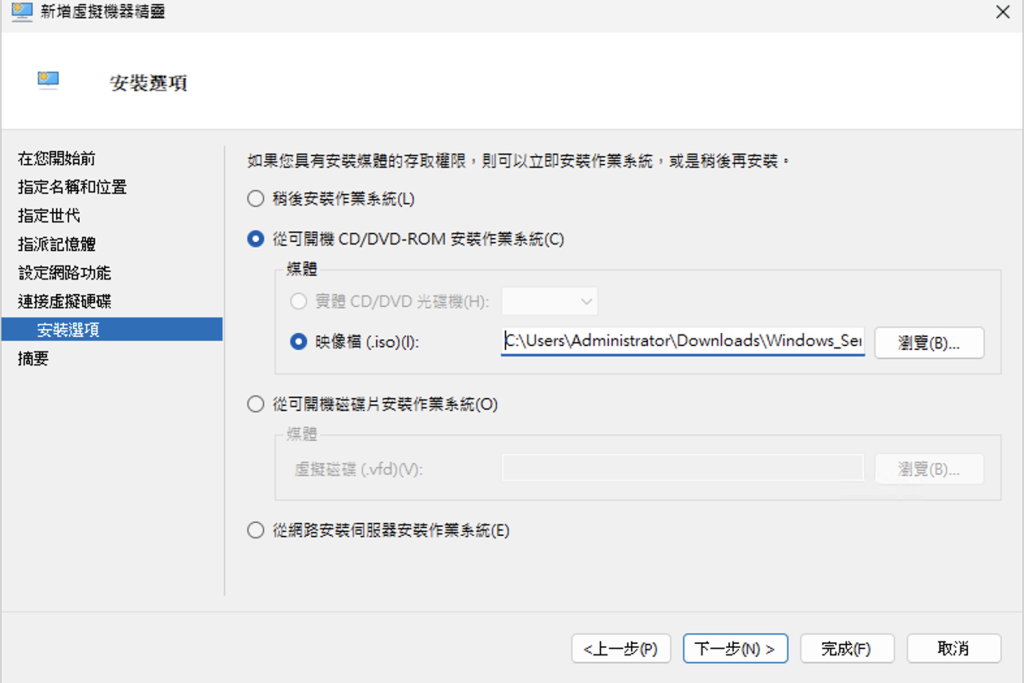
Task: Open 指定名稱和位置 wizard step
Action: 72,187
